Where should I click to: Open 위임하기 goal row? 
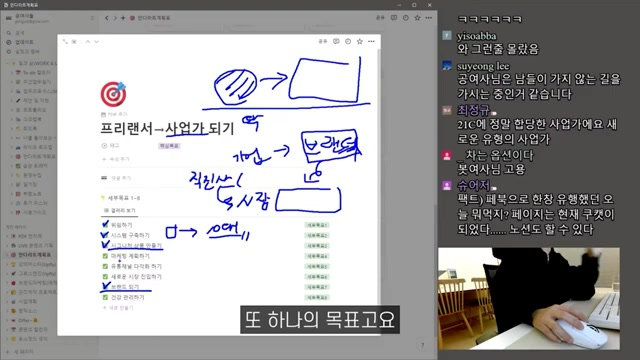[122, 225]
